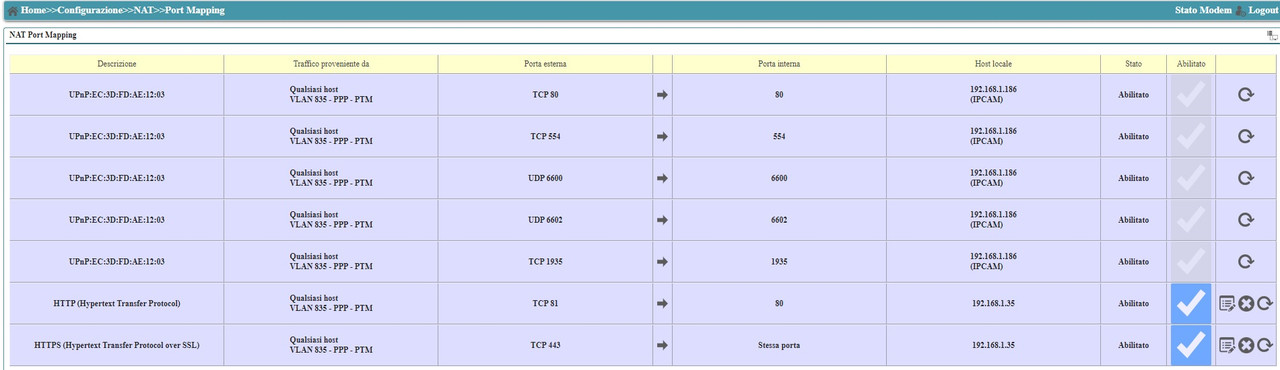
Task: Disable the HTTPS TCP 443 mapping checkbox
Action: [x=1190, y=345]
